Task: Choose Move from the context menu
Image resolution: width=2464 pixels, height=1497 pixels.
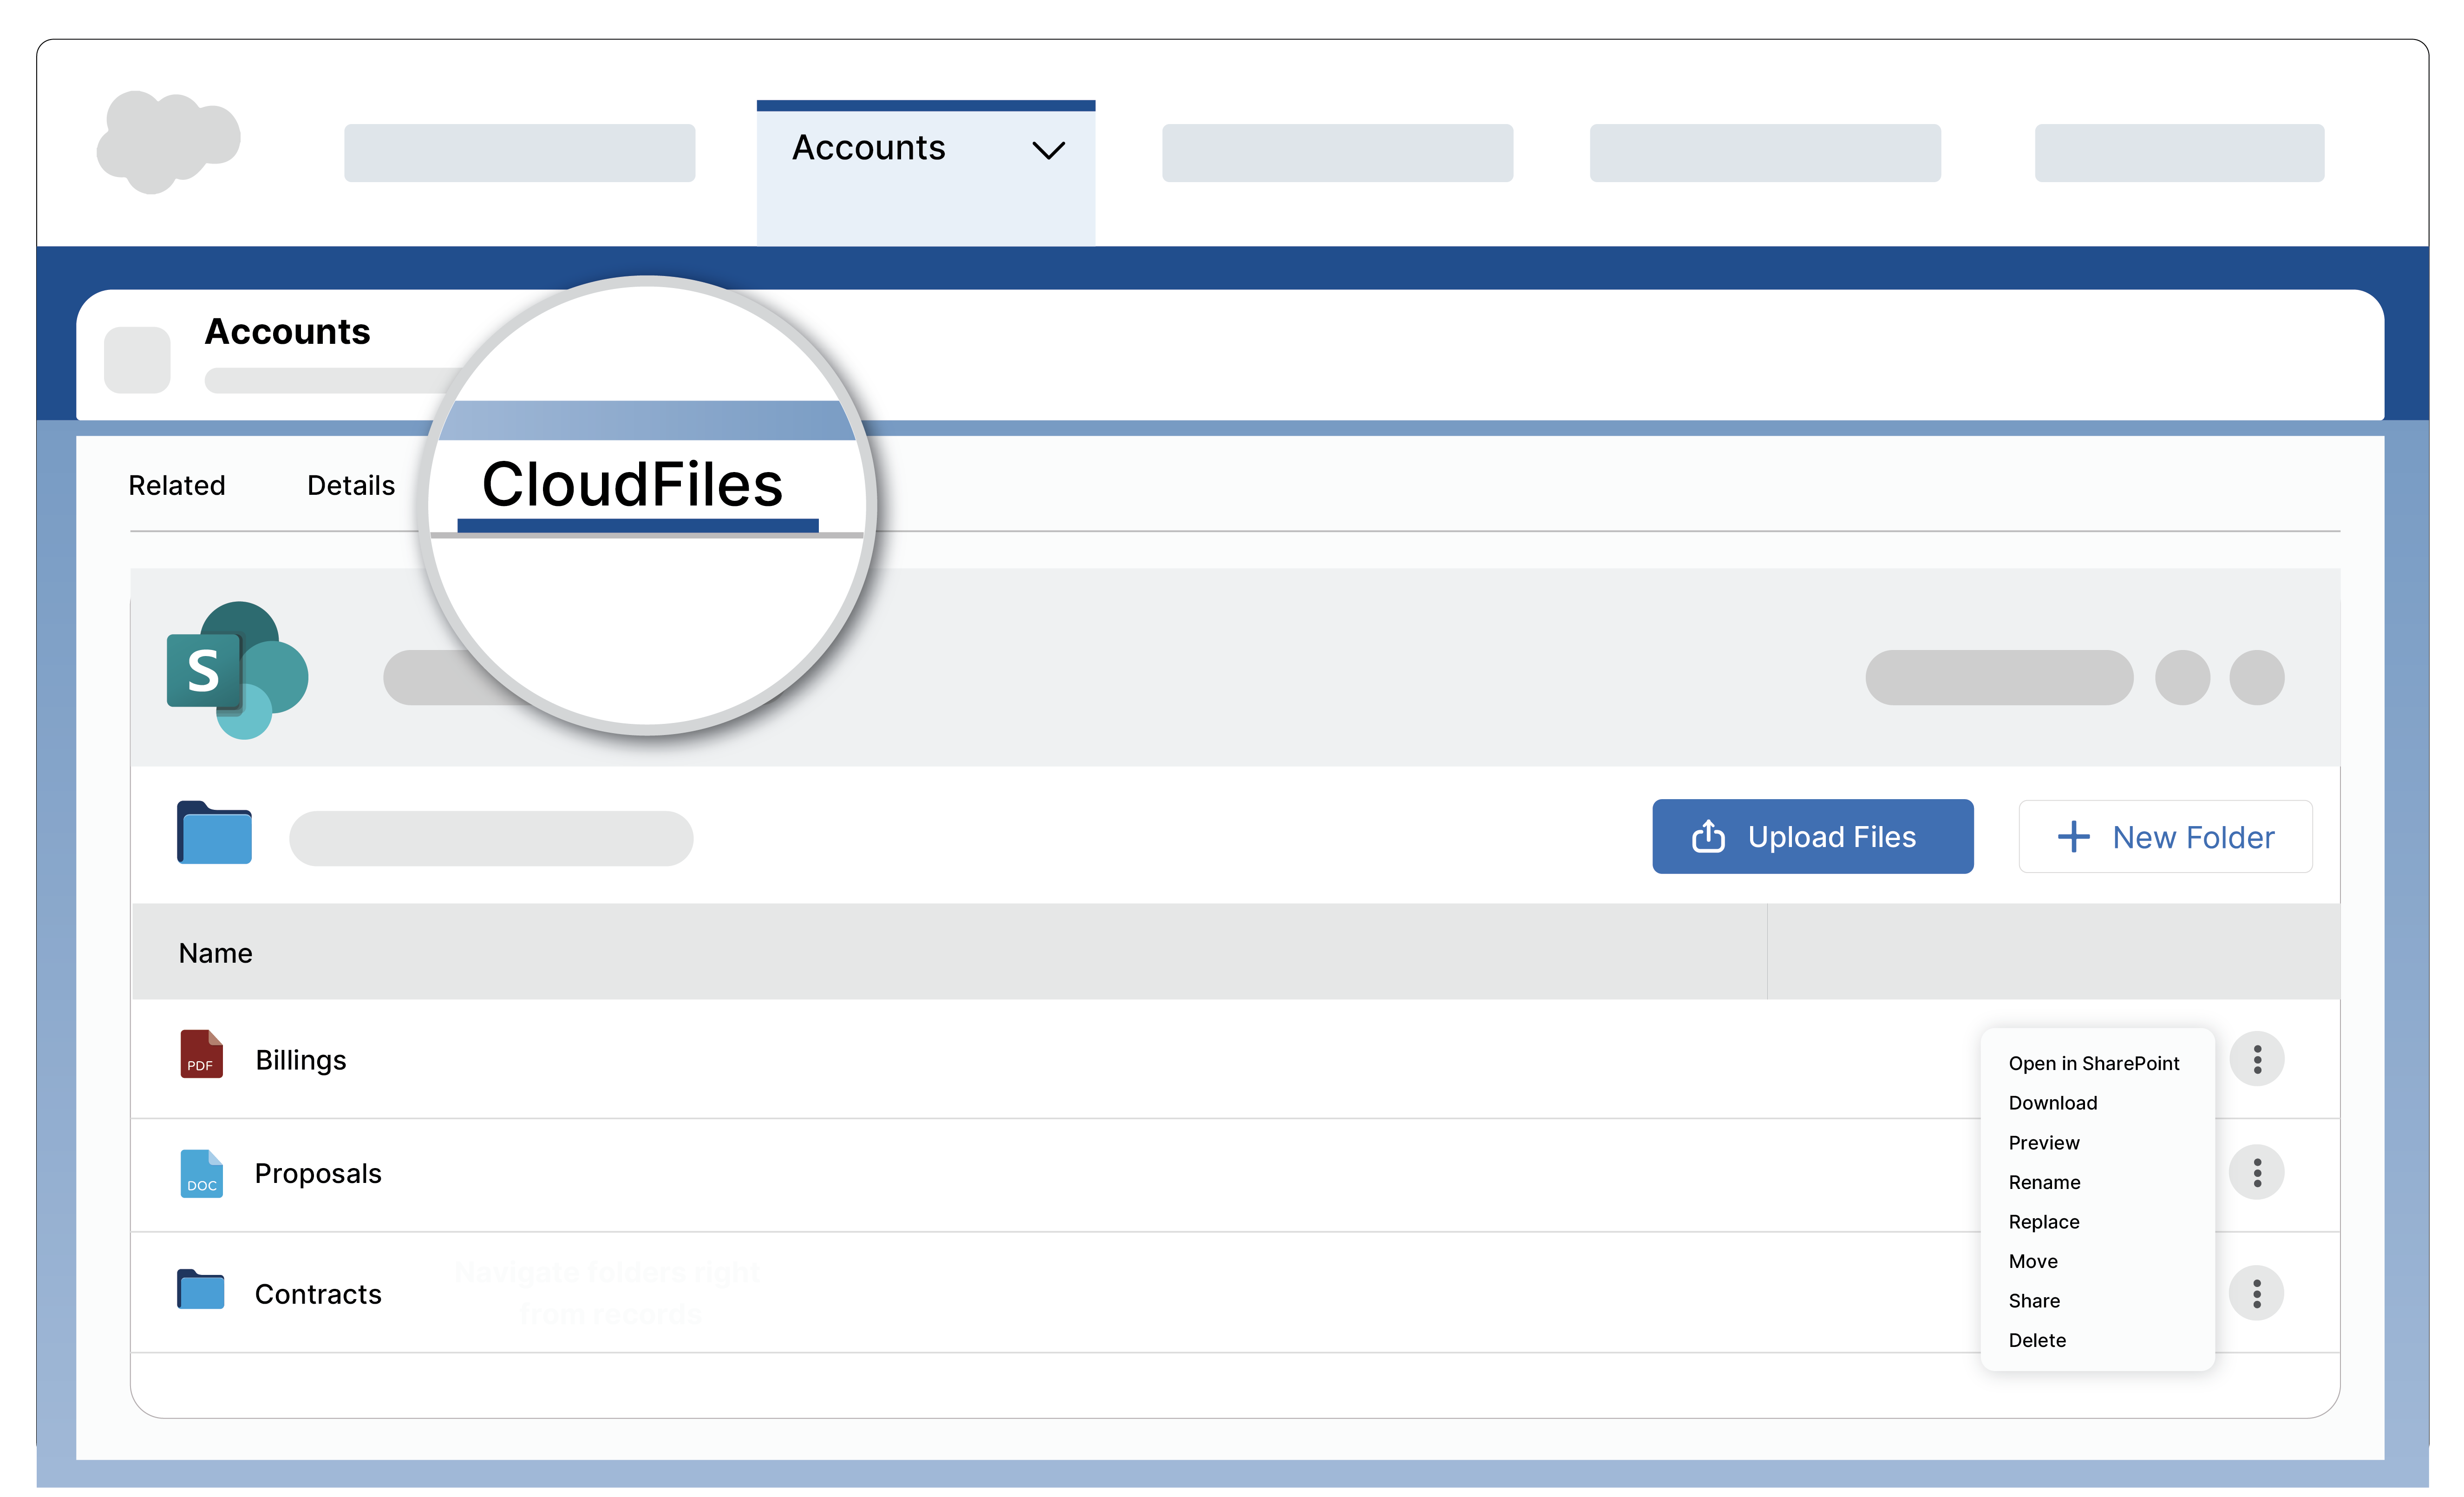Action: pyautogui.click(x=2033, y=1261)
